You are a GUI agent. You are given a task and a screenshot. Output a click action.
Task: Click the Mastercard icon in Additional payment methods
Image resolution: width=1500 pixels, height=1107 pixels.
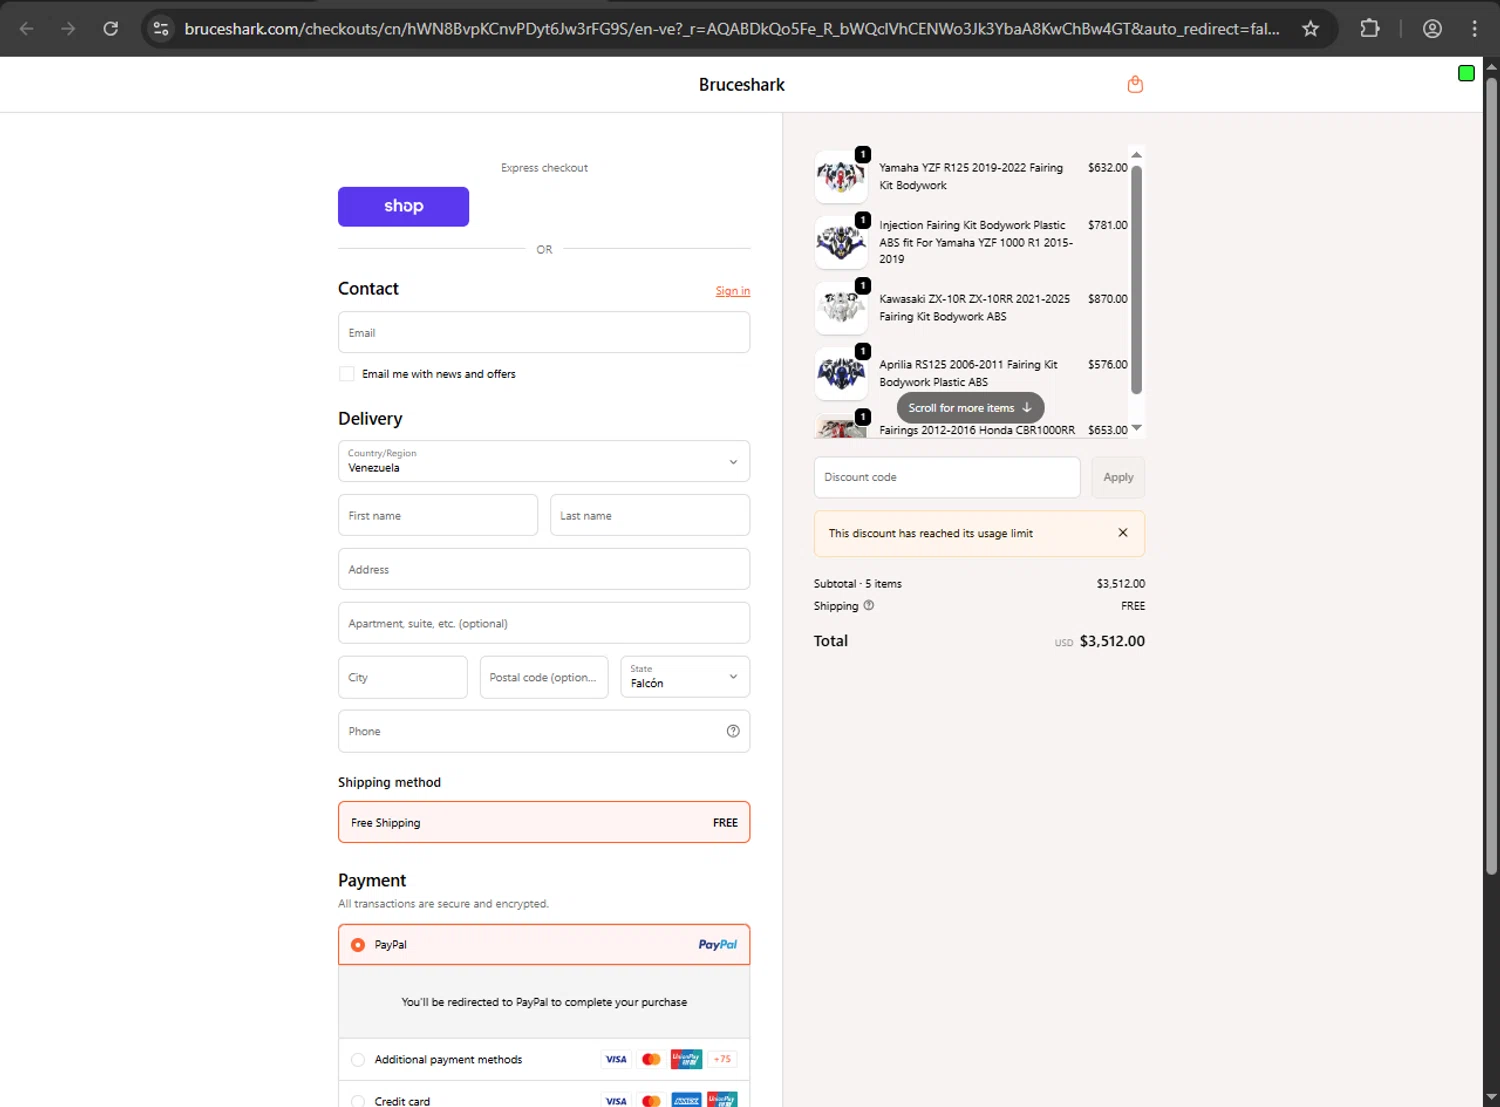651,1059
